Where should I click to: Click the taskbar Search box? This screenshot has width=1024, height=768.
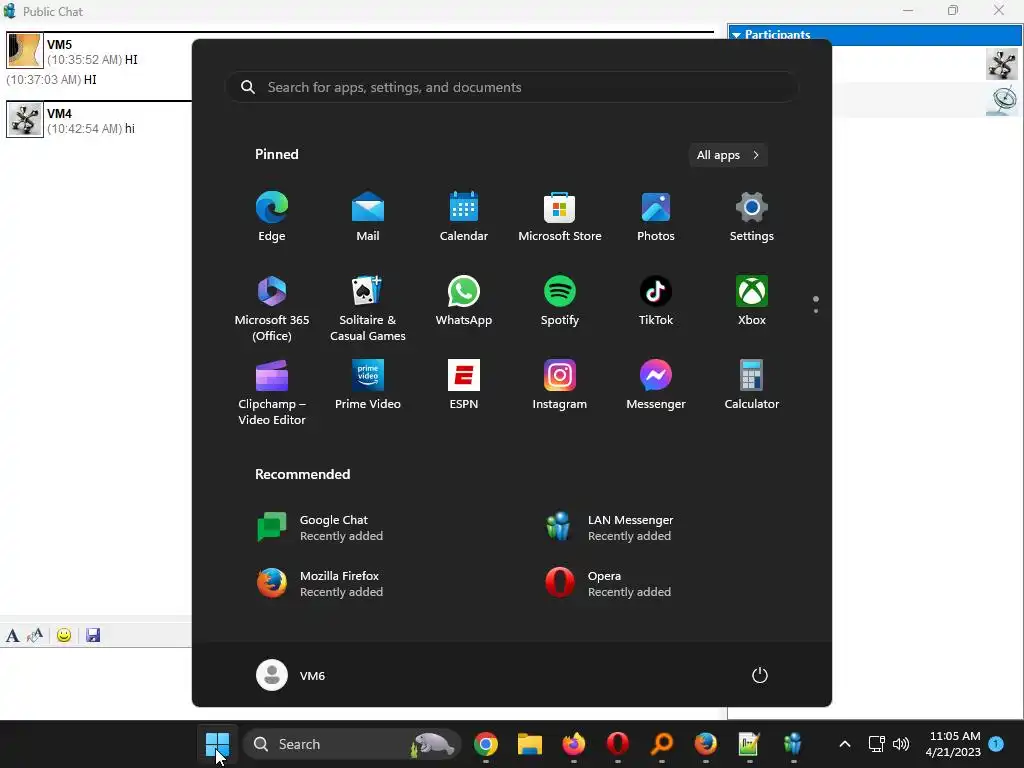coord(352,744)
